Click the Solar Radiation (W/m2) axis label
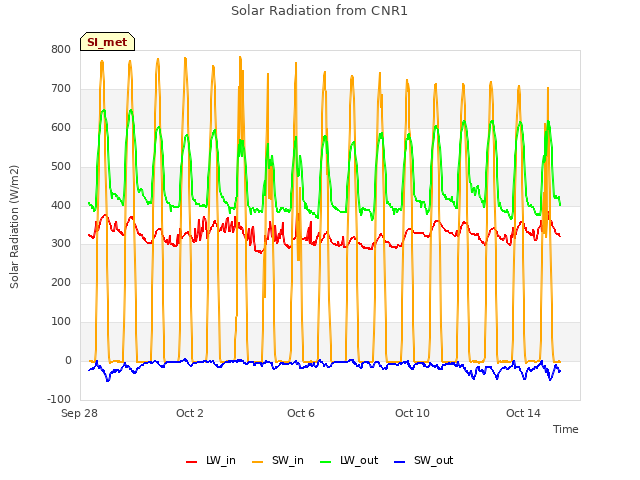 pyautogui.click(x=14, y=227)
